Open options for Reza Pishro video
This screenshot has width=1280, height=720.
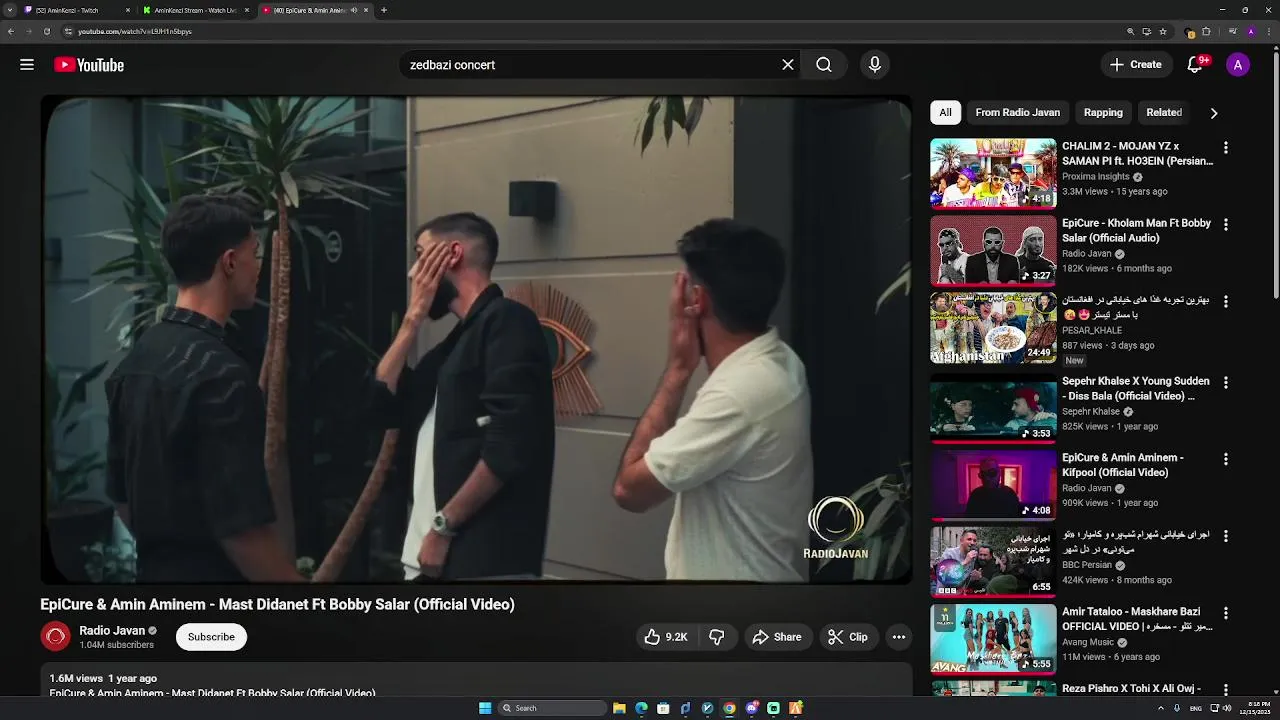1225,690
